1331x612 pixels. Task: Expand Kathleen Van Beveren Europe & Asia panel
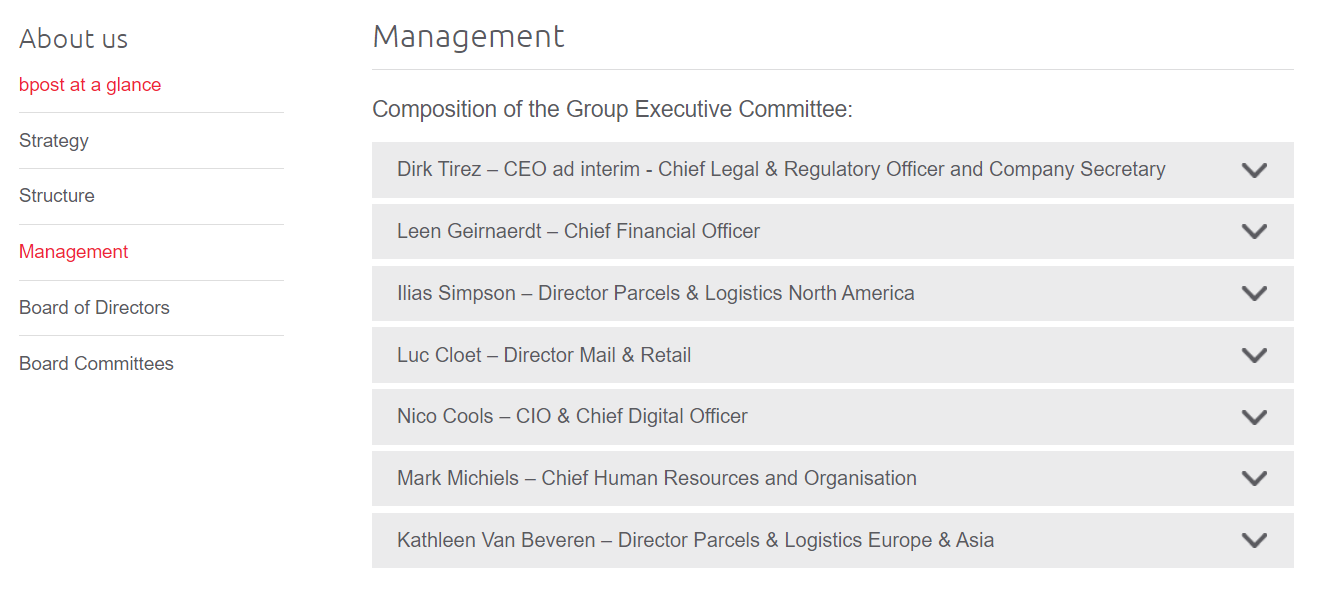click(x=695, y=541)
